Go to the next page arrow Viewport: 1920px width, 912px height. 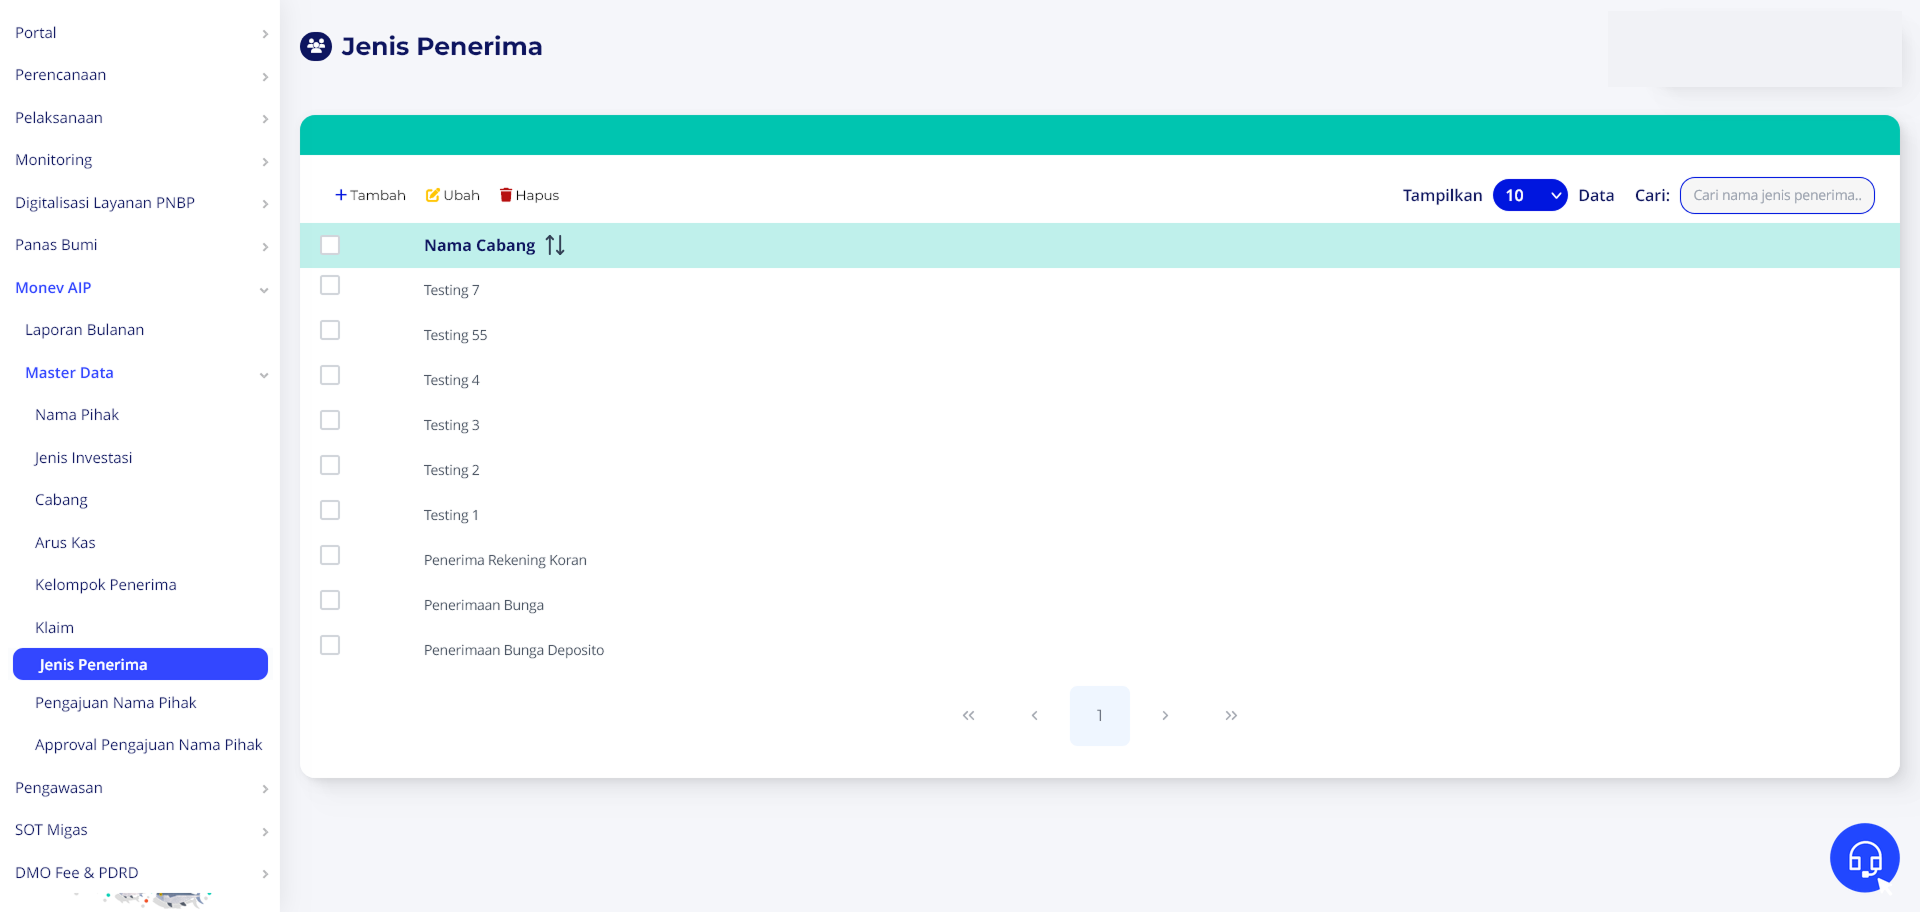[1165, 715]
